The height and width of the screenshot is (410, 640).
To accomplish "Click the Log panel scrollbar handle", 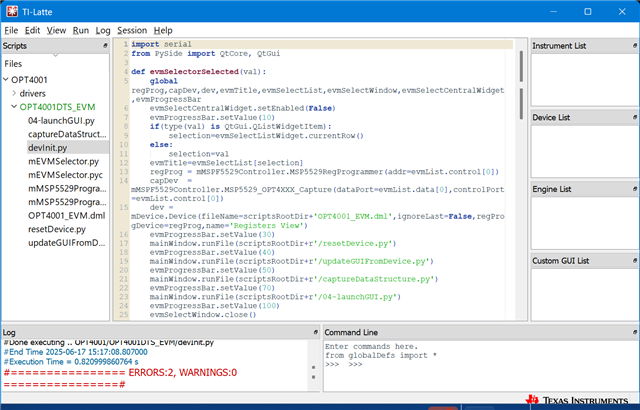I will [x=313, y=372].
